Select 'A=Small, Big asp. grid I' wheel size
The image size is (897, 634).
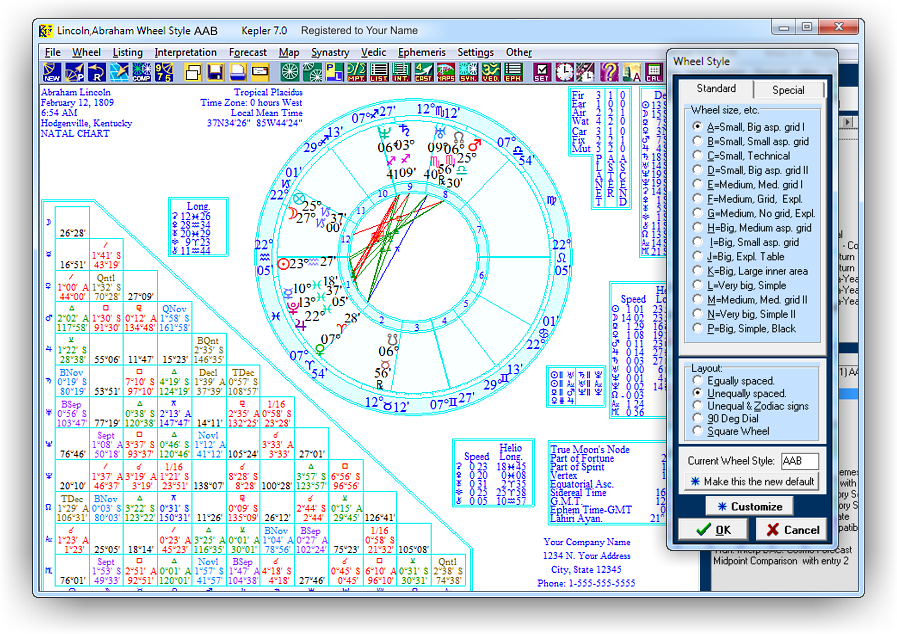750,127
